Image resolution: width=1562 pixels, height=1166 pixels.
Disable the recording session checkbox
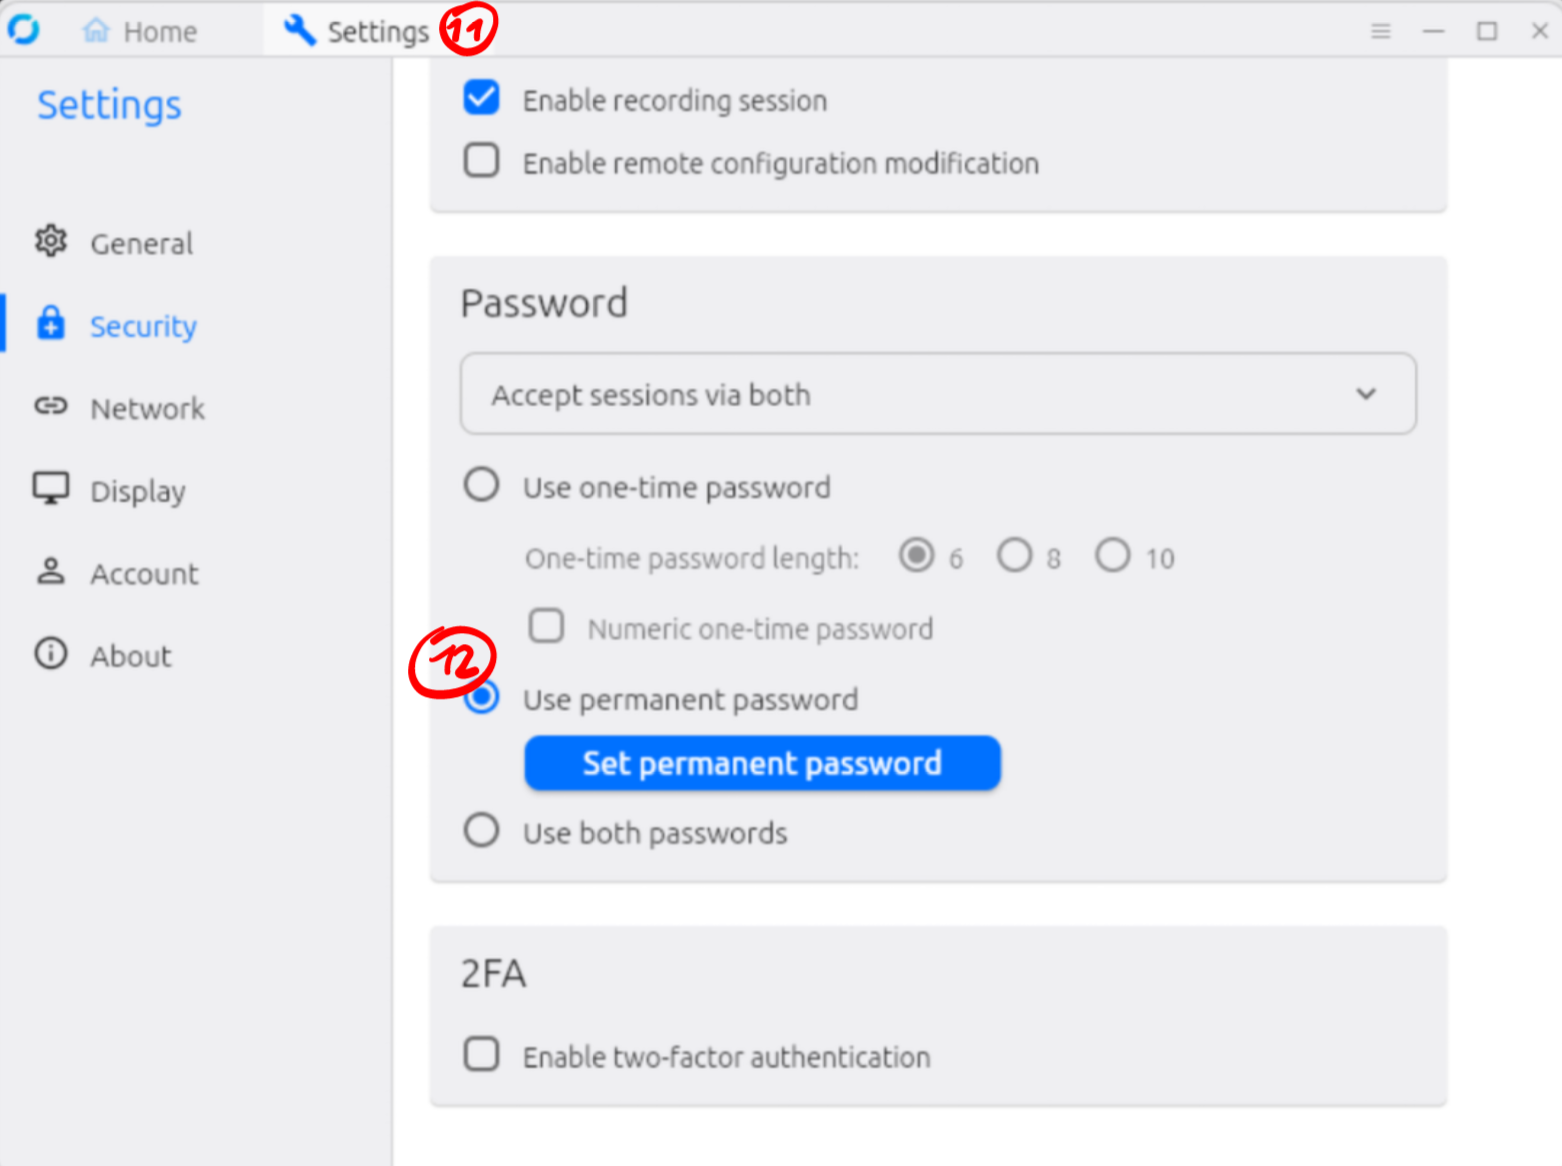tap(482, 99)
